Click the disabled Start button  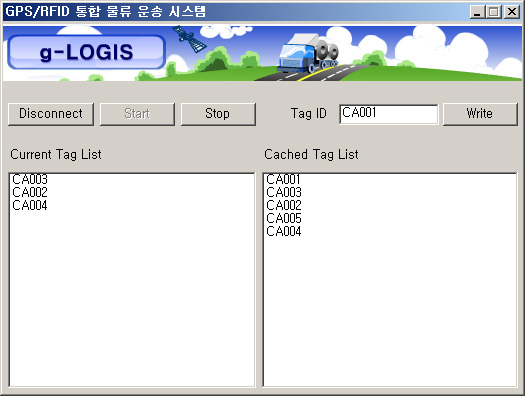pos(137,114)
